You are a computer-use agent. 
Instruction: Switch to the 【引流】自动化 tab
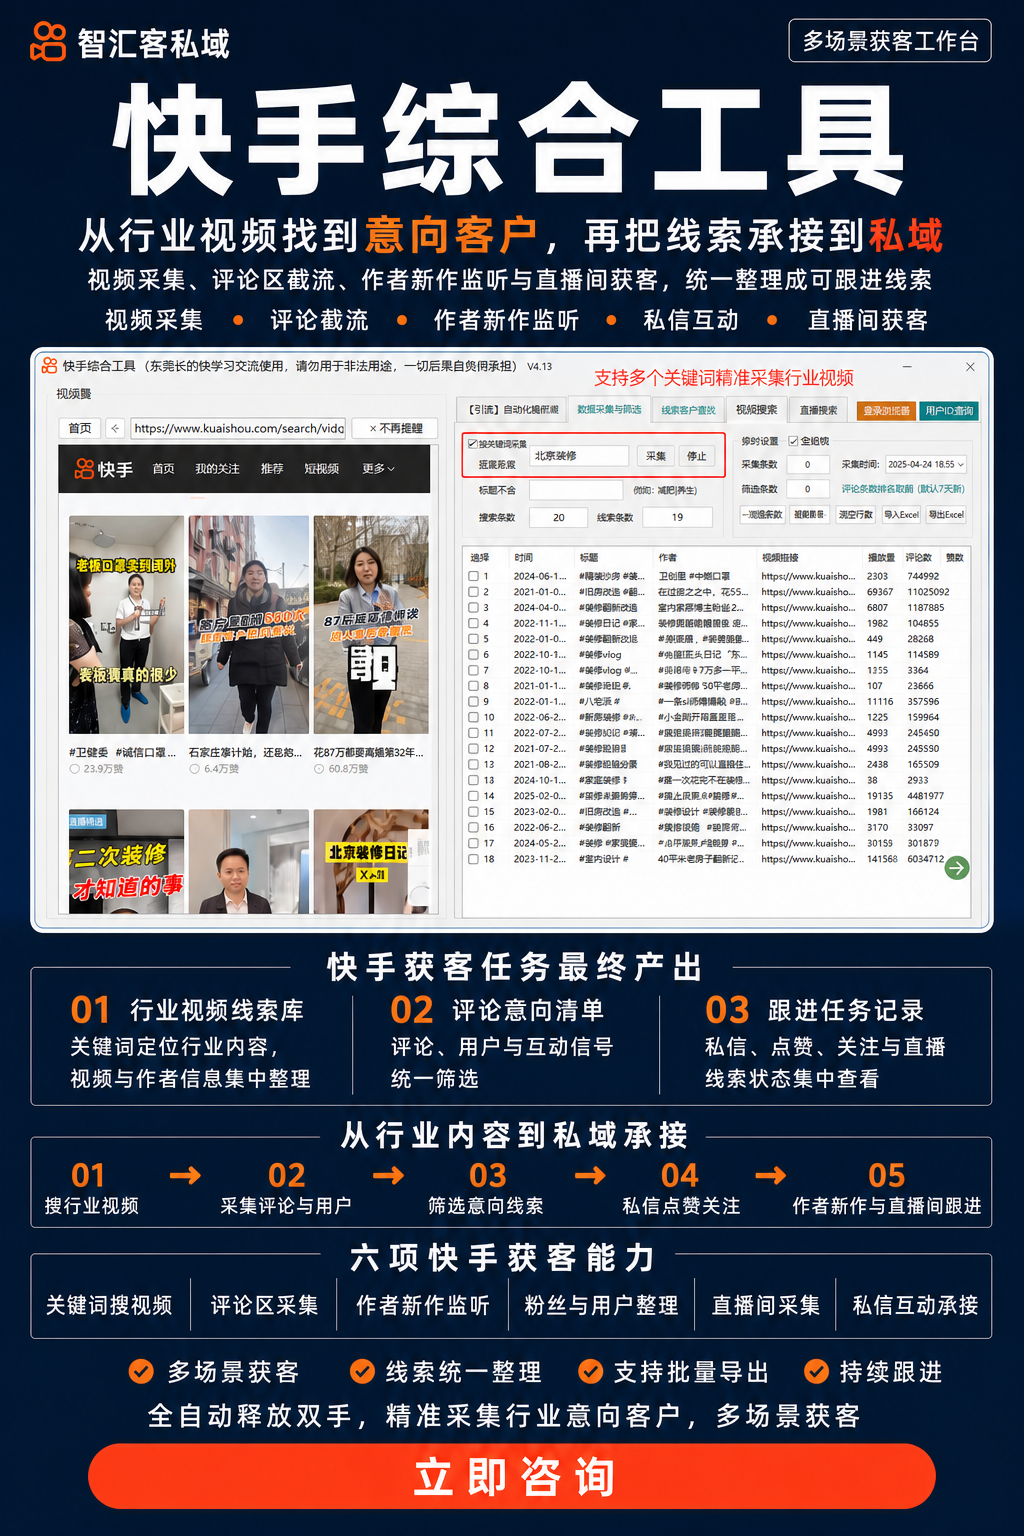point(514,410)
